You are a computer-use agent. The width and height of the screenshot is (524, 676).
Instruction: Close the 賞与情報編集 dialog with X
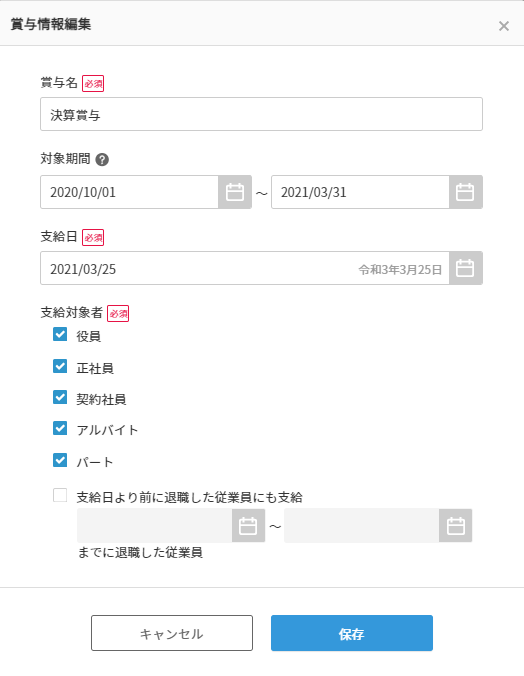click(x=503, y=26)
